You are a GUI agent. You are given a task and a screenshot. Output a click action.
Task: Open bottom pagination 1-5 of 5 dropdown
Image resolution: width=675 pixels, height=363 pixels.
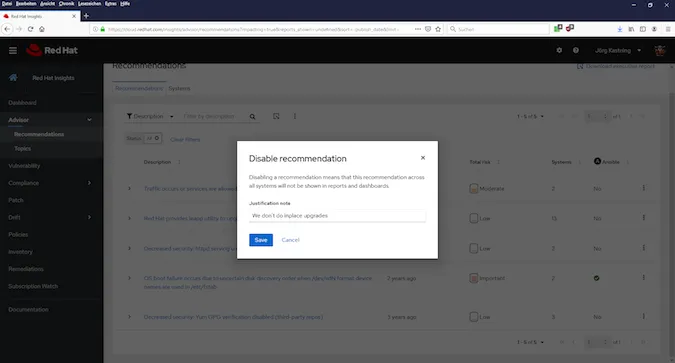click(530, 342)
